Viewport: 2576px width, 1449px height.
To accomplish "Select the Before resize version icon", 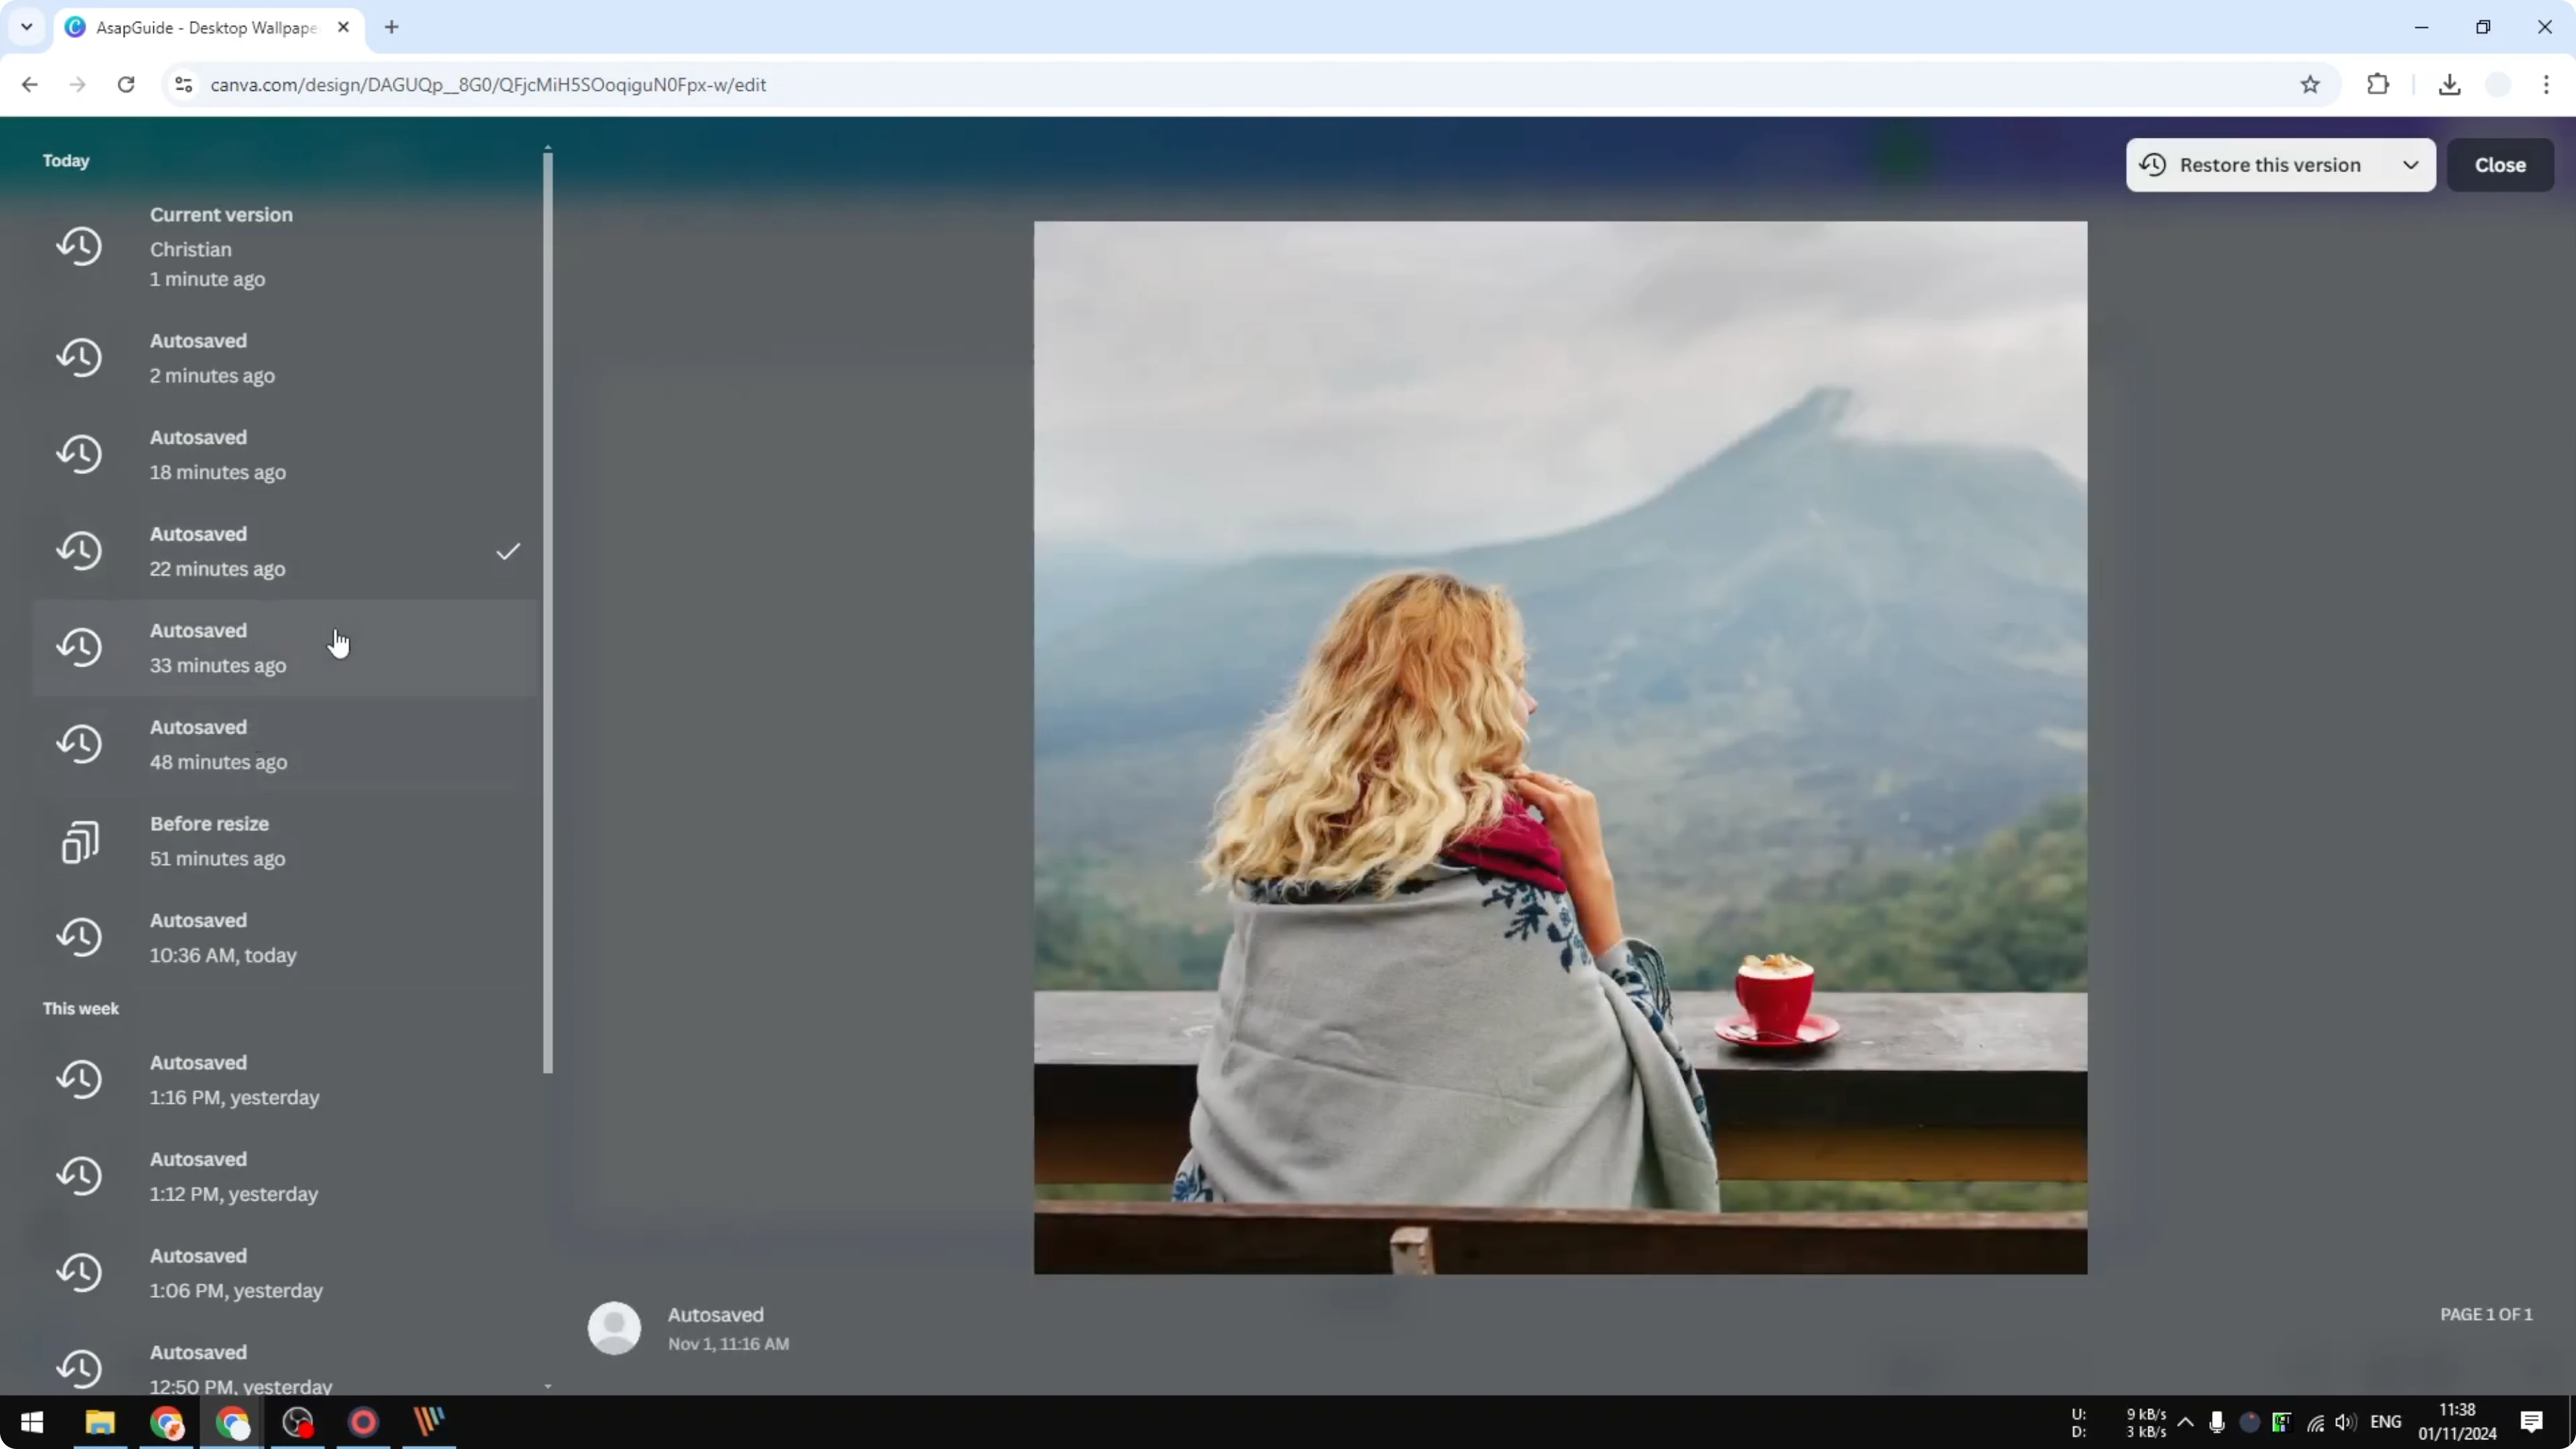I will (x=81, y=841).
